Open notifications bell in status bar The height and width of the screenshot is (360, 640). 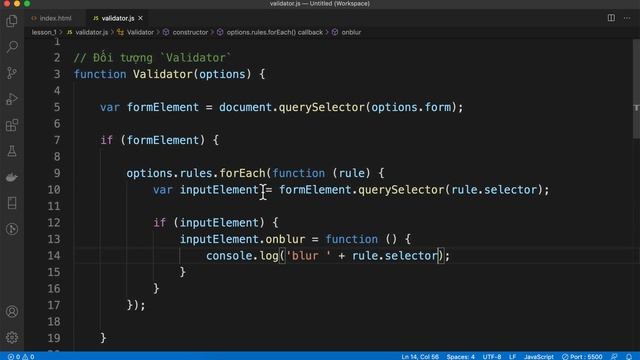tap(629, 356)
